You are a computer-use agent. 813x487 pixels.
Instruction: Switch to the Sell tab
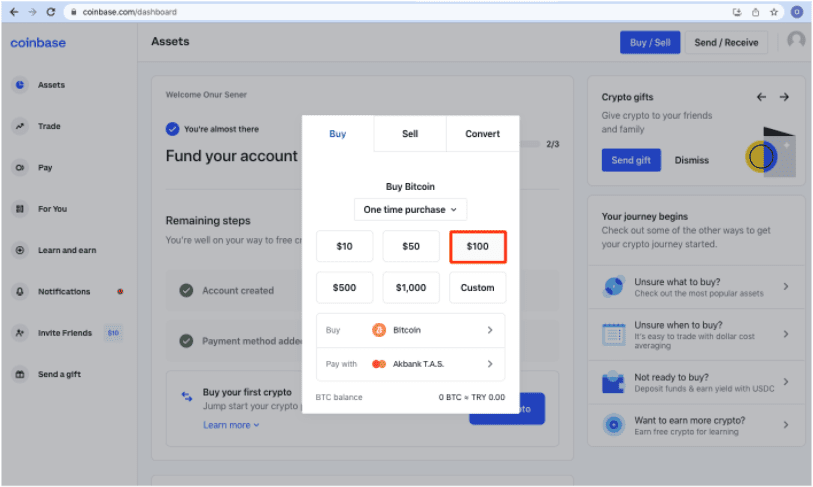coord(410,134)
